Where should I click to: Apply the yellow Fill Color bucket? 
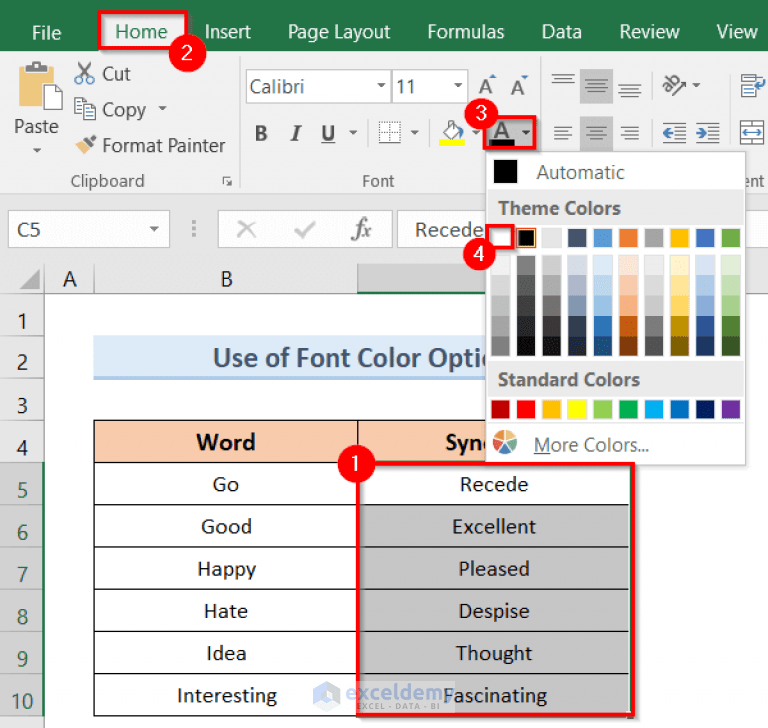click(452, 133)
